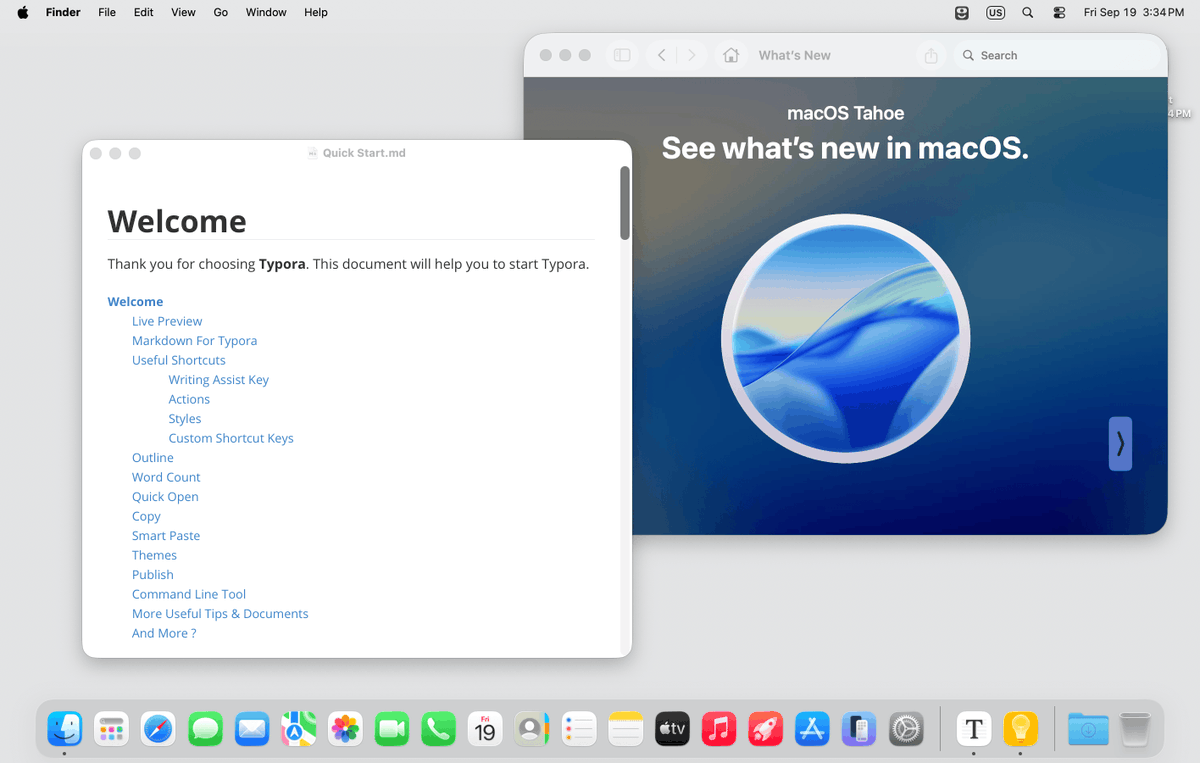Click the Apple menu logo
1200x763 pixels.
(23, 12)
